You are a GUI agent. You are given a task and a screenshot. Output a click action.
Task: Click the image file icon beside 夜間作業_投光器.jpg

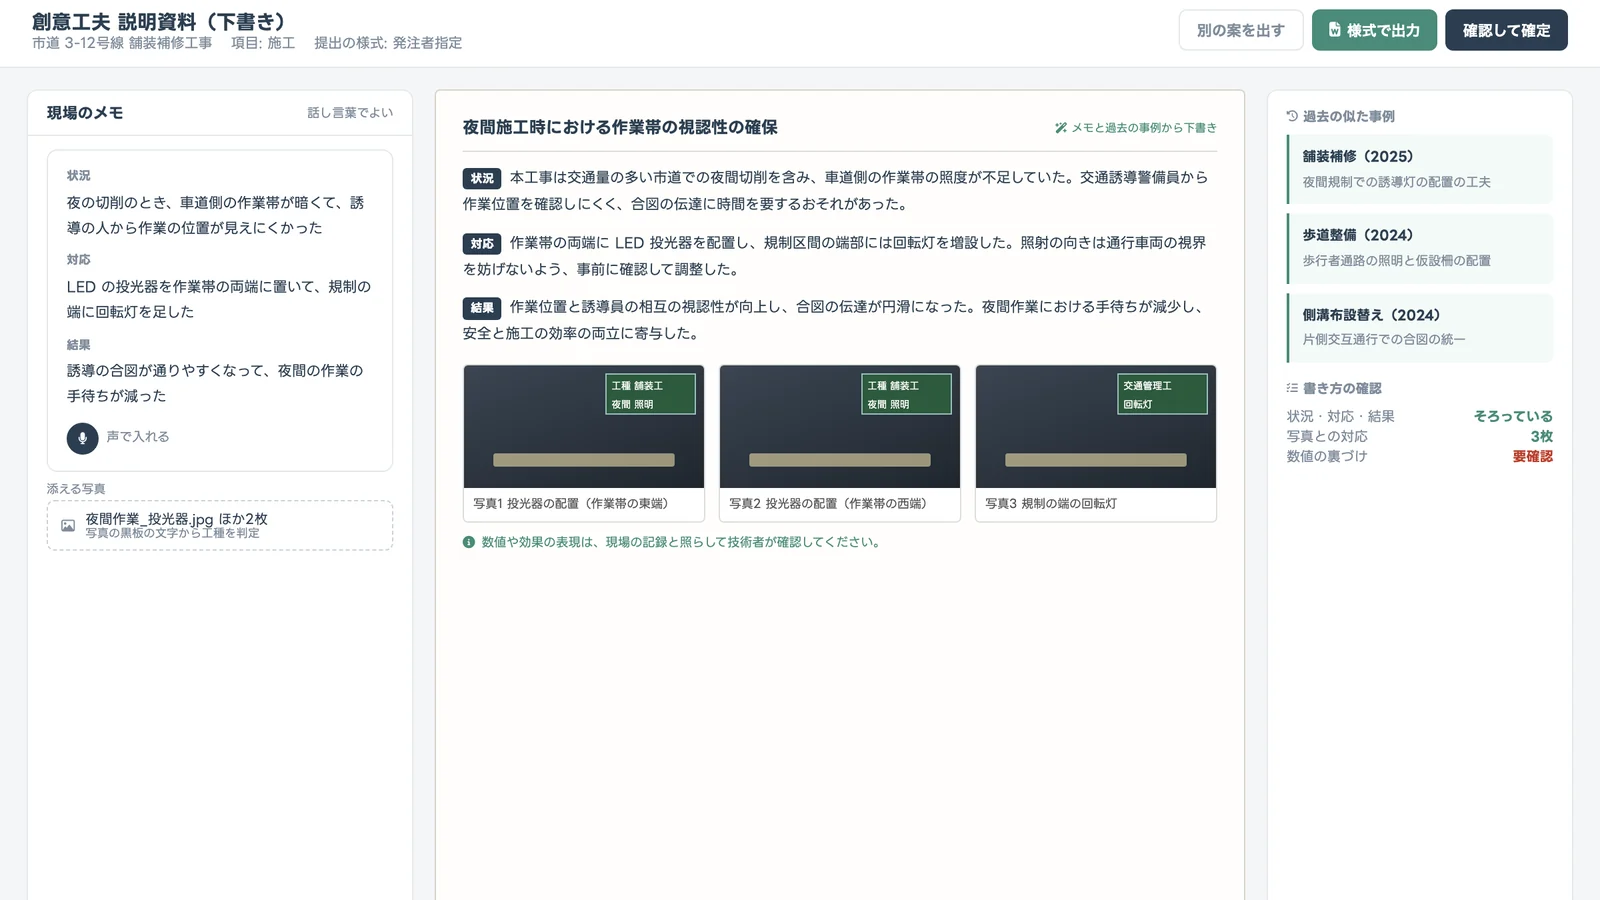click(x=68, y=525)
